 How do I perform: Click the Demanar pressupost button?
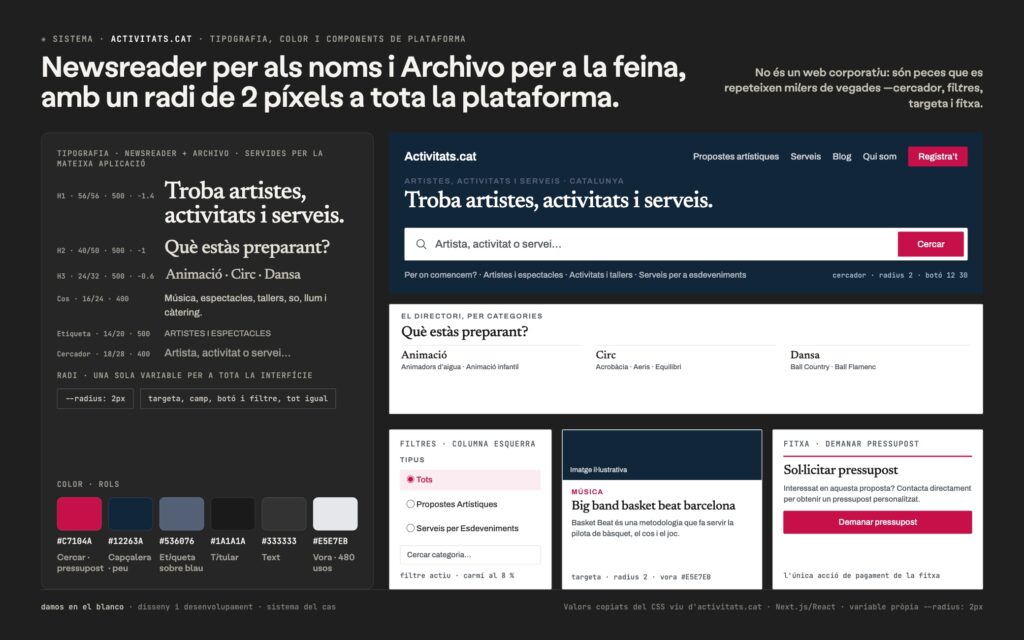coord(878,522)
